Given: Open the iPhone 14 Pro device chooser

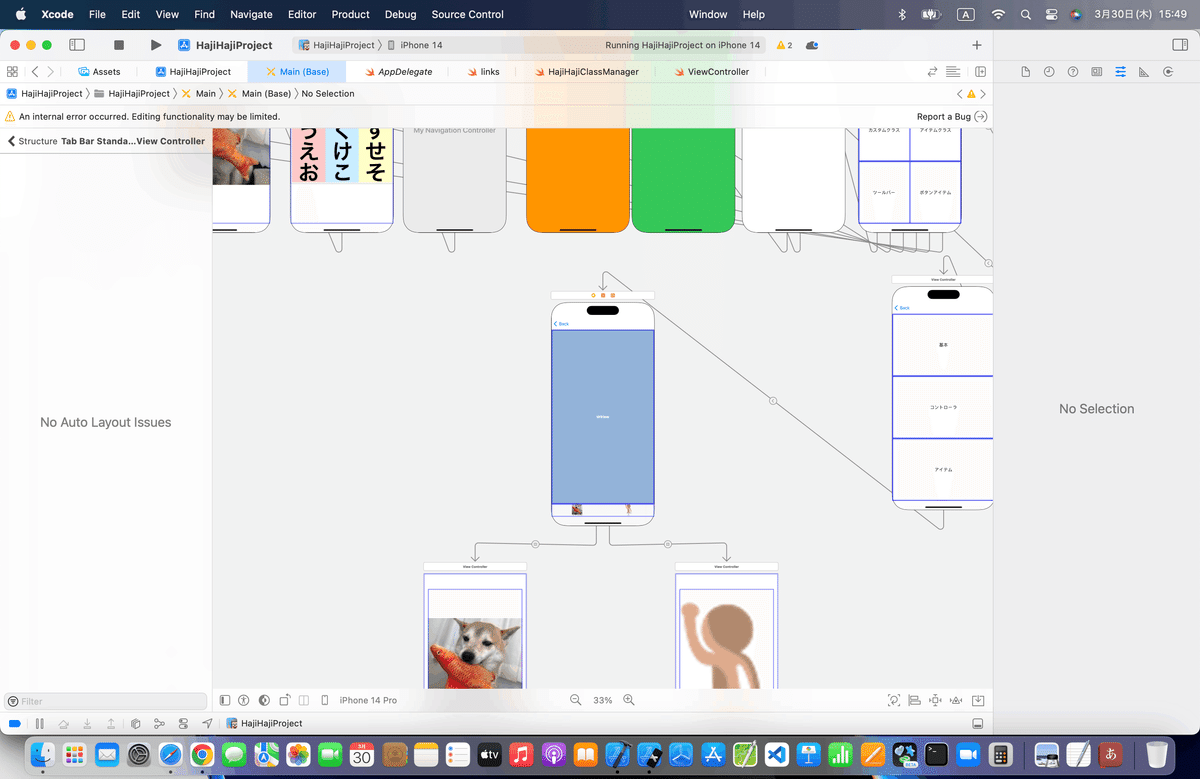Looking at the screenshot, I should tap(368, 700).
